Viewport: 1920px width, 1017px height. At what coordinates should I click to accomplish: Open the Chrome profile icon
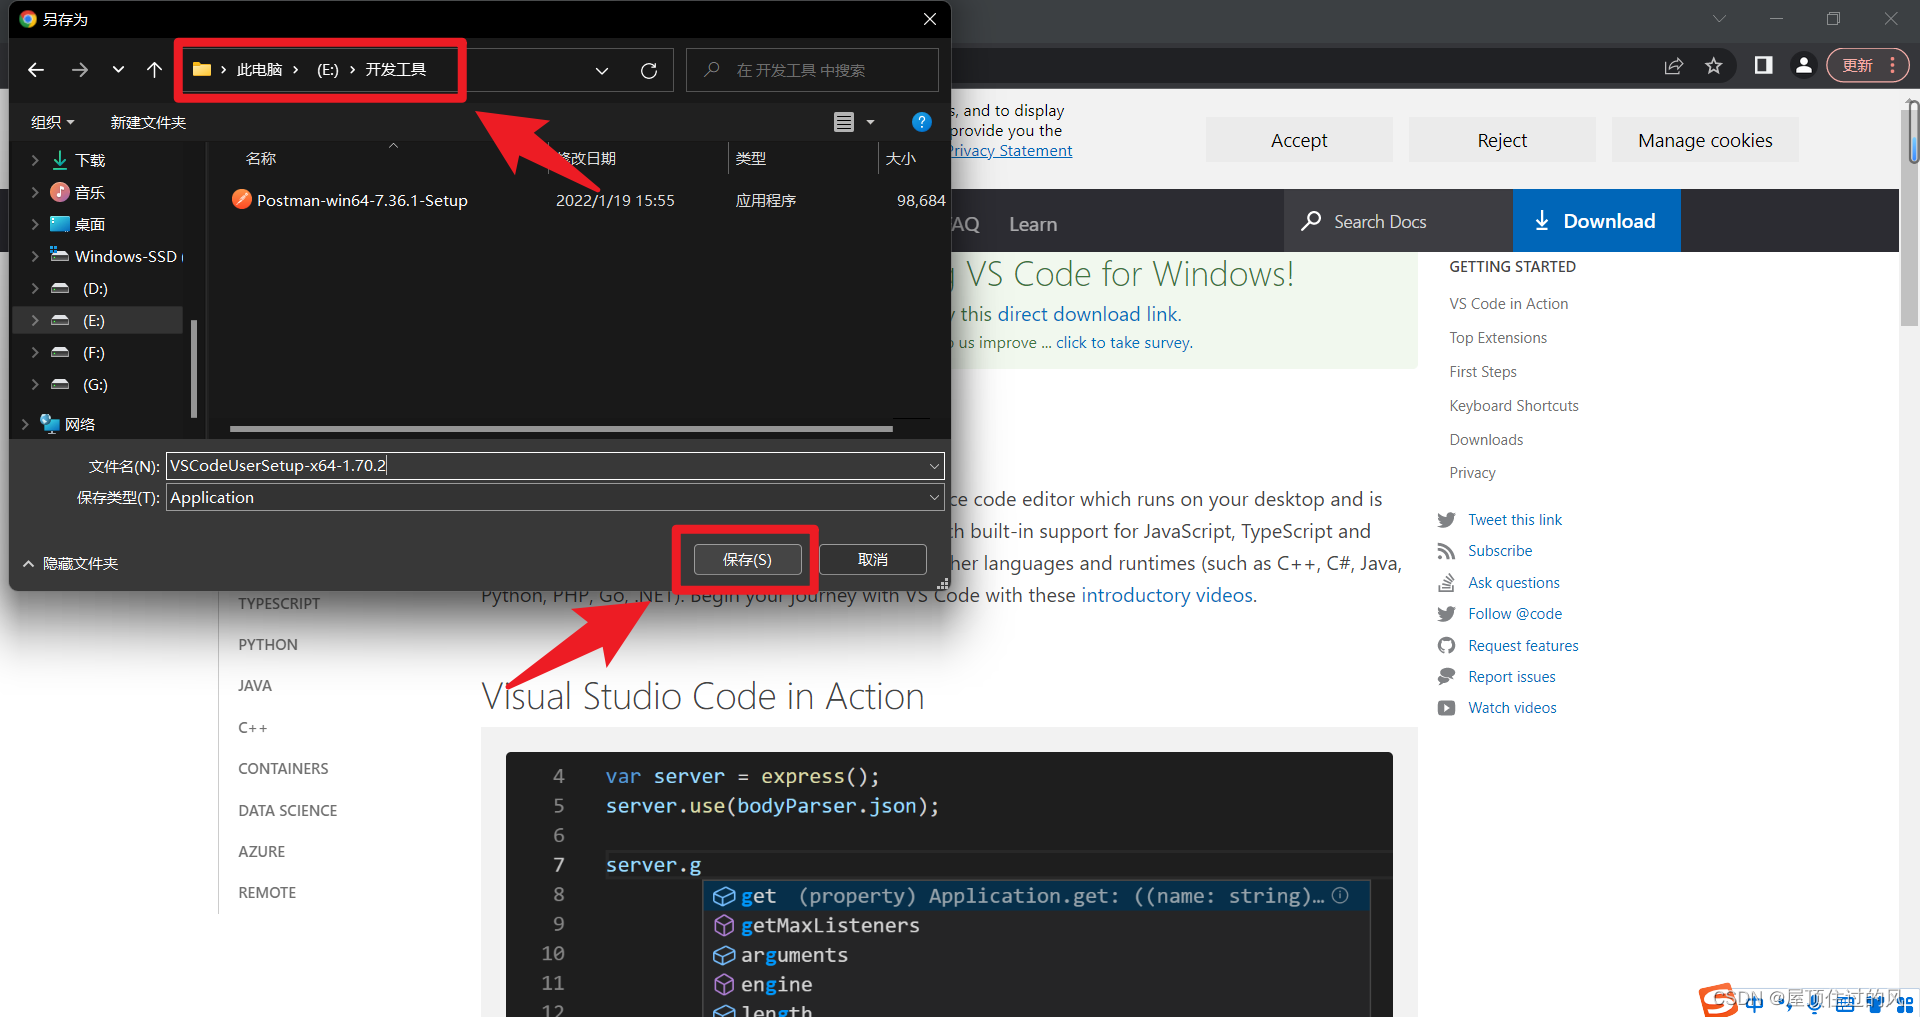click(1804, 66)
